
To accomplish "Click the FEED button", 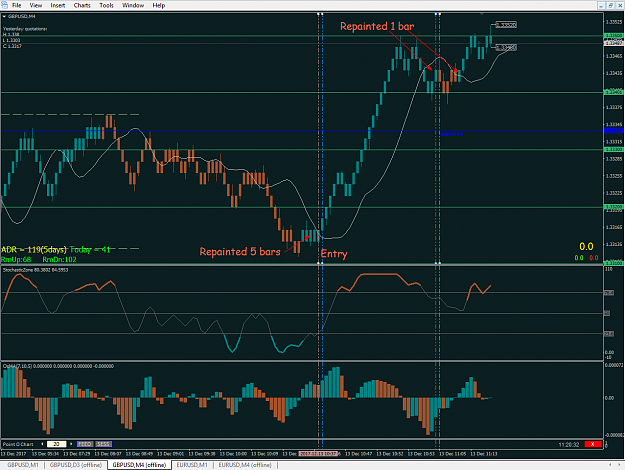I will click(85, 444).
